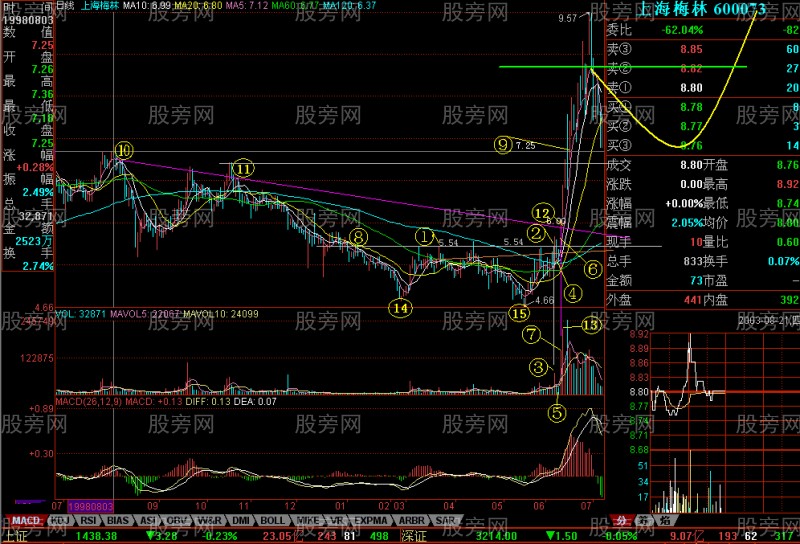Open the OBV indicator tab

(x=177, y=521)
